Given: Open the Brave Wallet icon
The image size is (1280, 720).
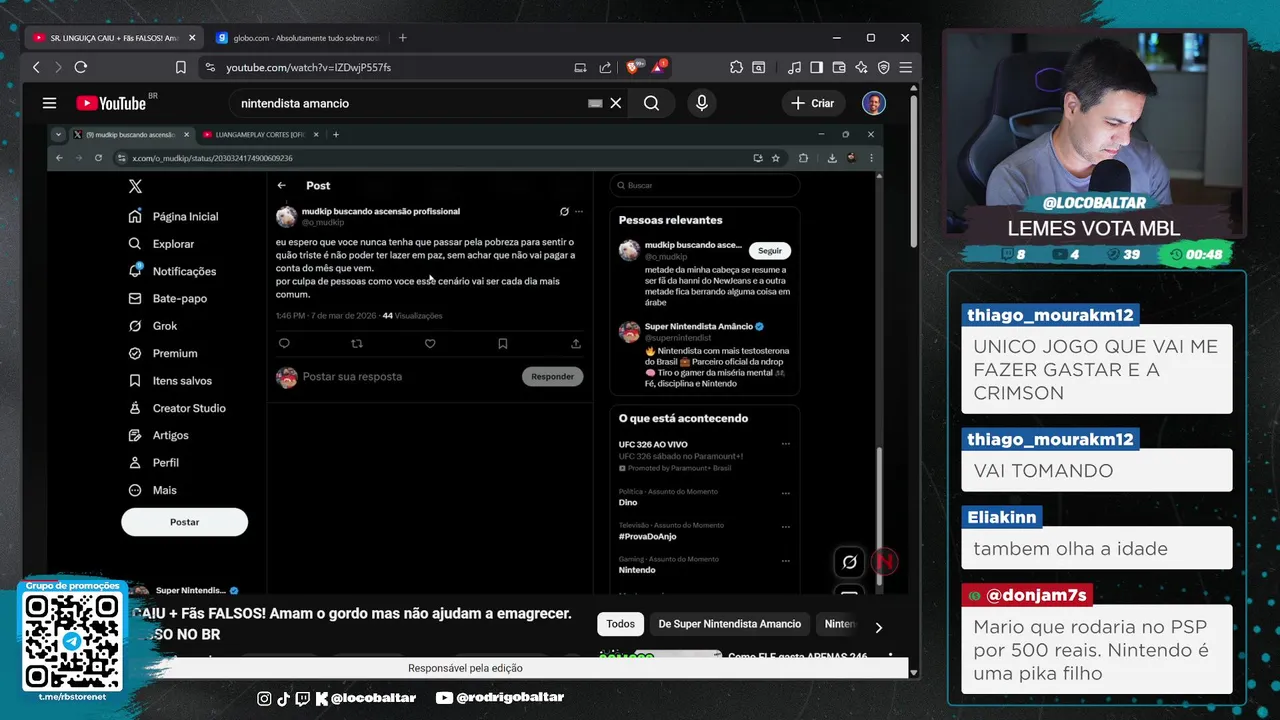Looking at the screenshot, I should click(839, 67).
